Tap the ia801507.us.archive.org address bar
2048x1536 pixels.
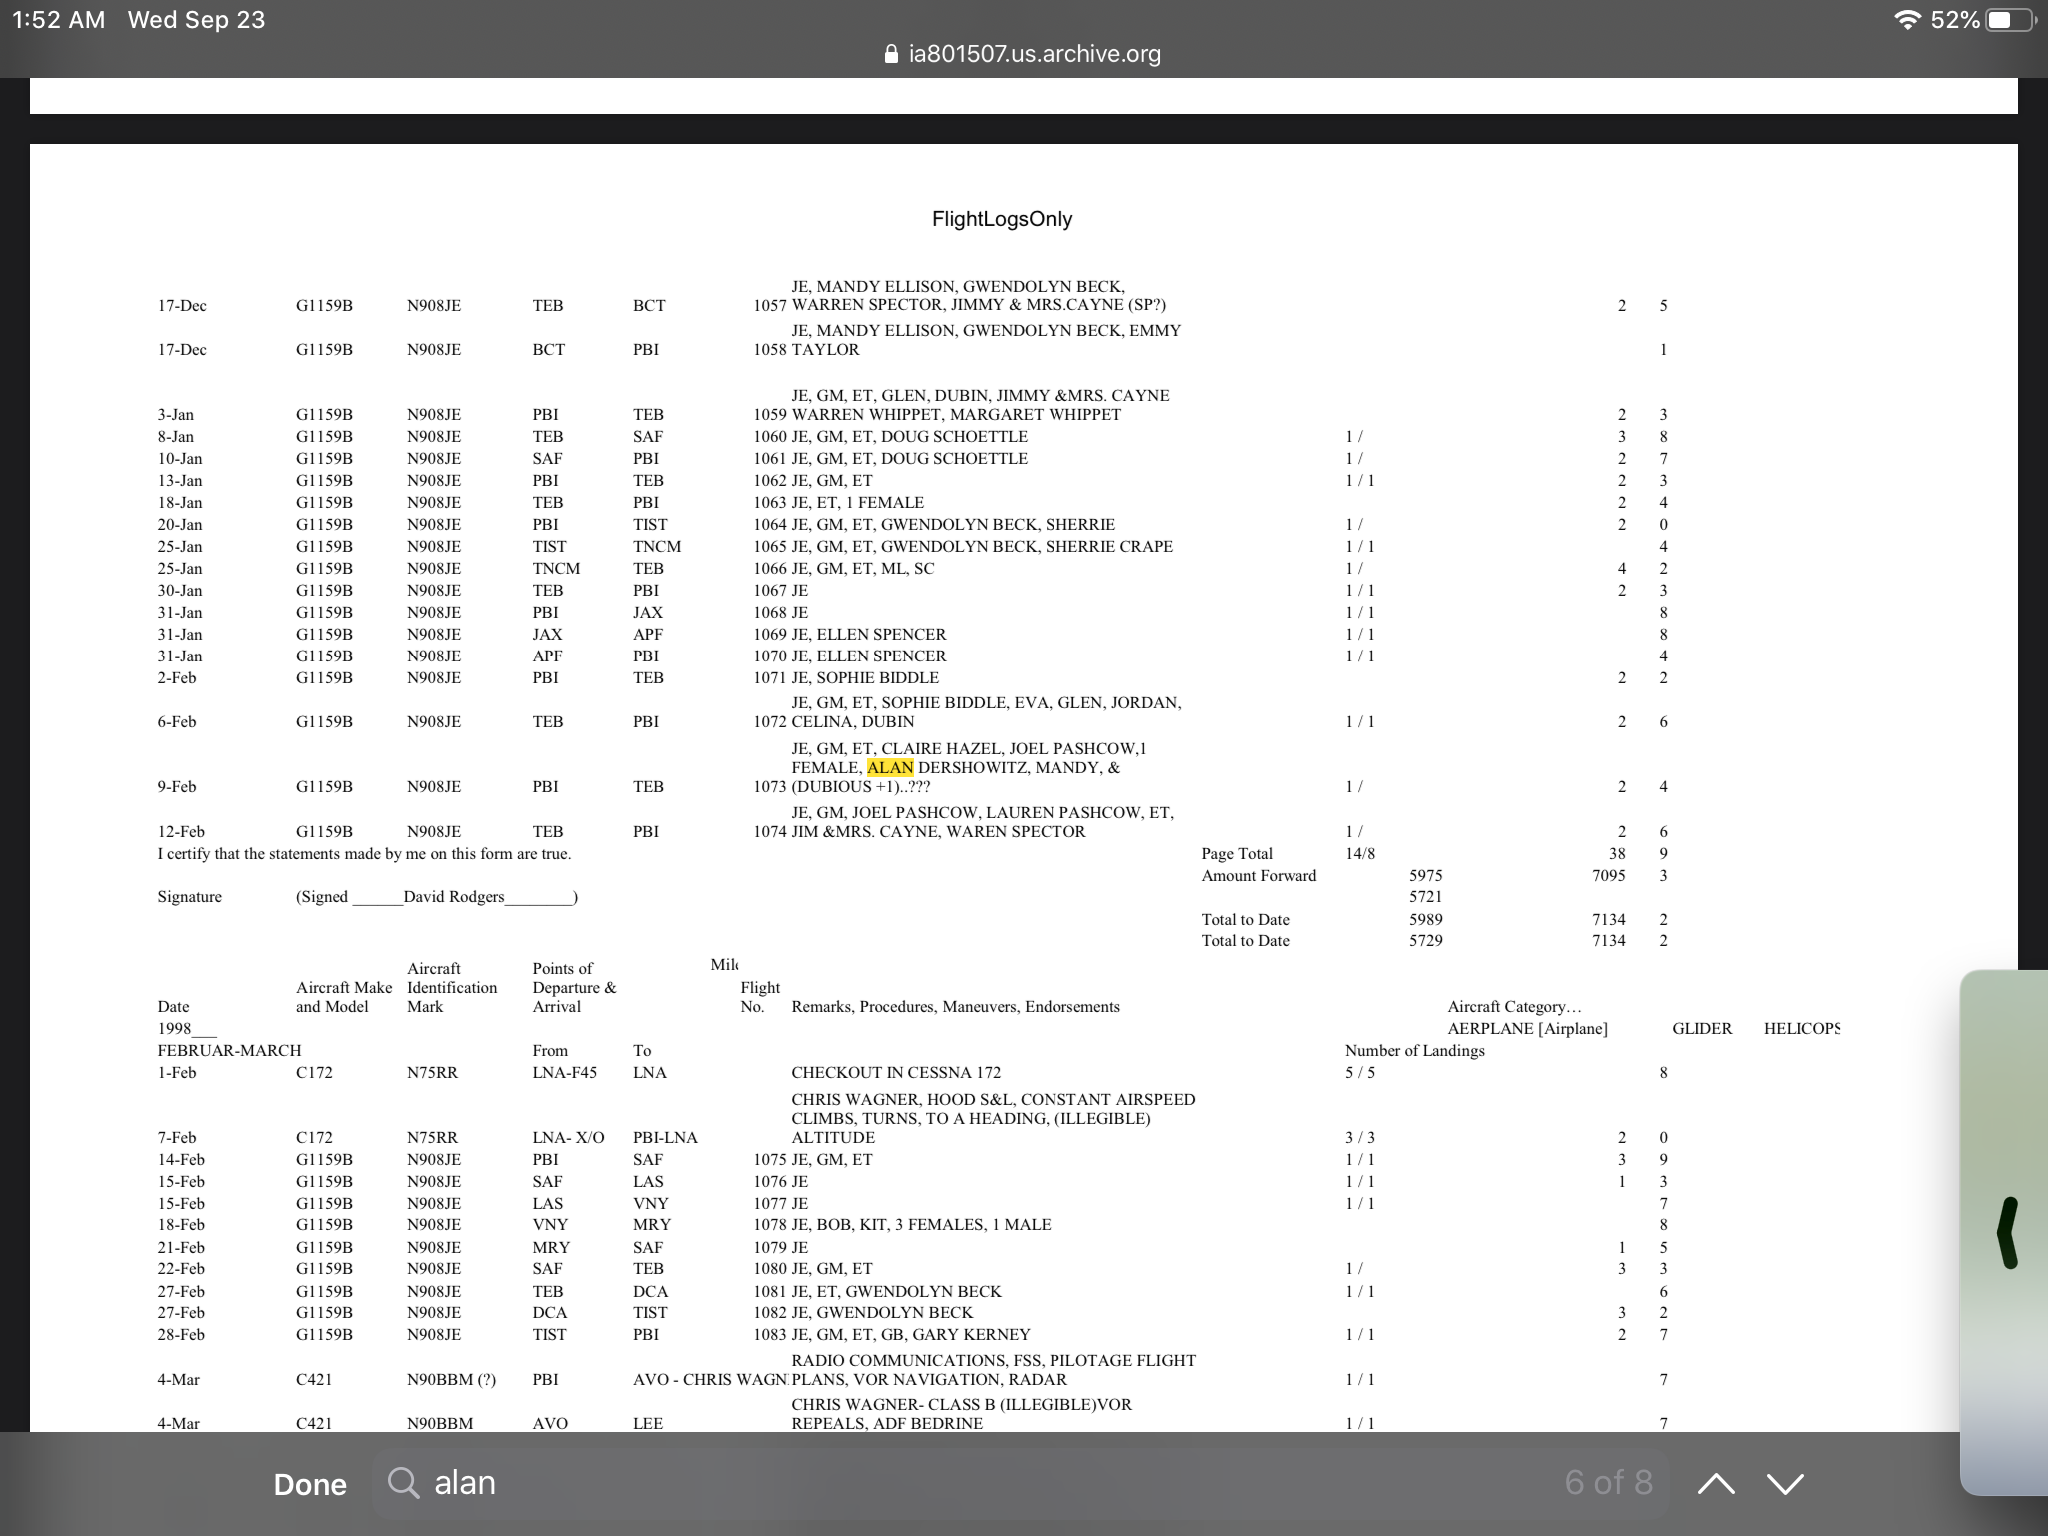pyautogui.click(x=1023, y=54)
